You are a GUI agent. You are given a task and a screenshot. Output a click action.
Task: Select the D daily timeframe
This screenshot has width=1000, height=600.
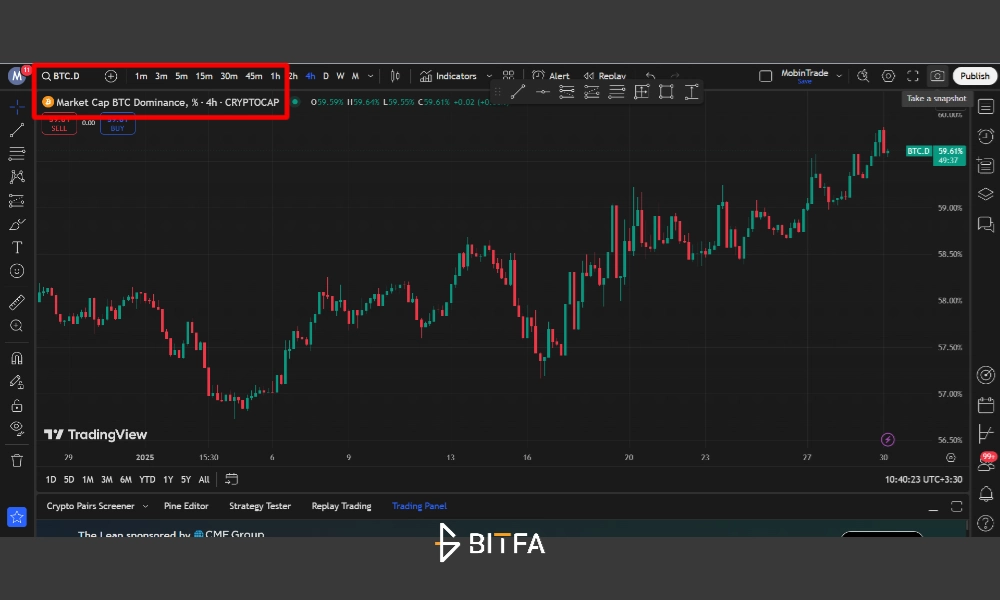click(x=326, y=76)
